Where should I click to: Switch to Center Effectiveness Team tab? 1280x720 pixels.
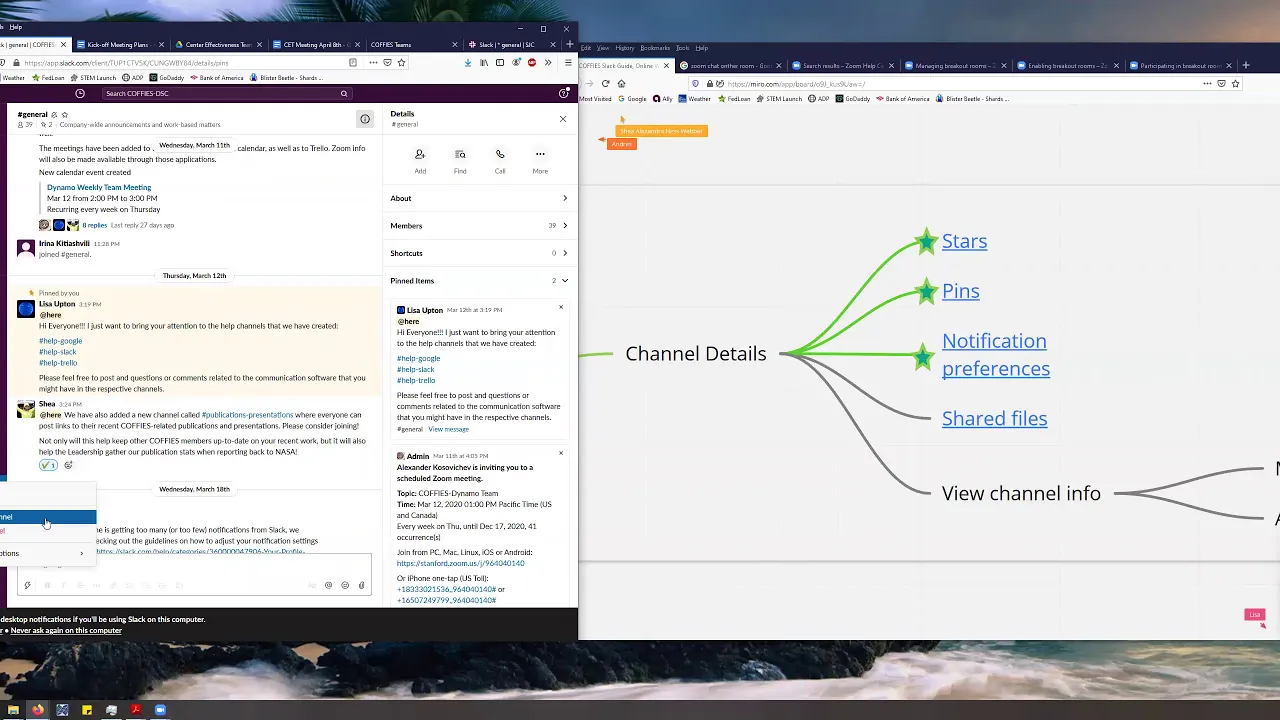pyautogui.click(x=217, y=45)
